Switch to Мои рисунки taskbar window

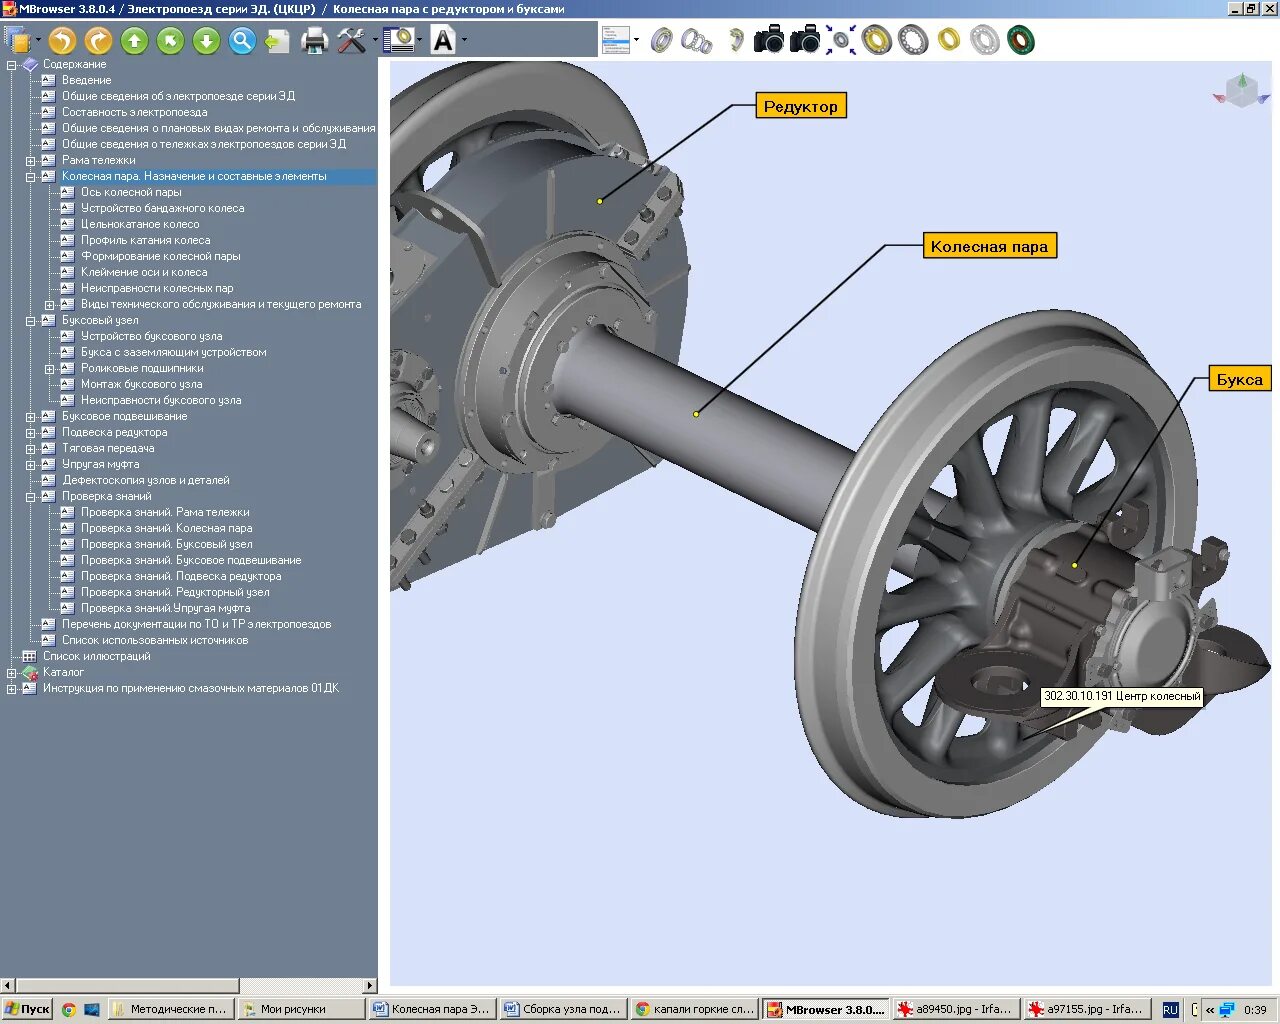301,1009
